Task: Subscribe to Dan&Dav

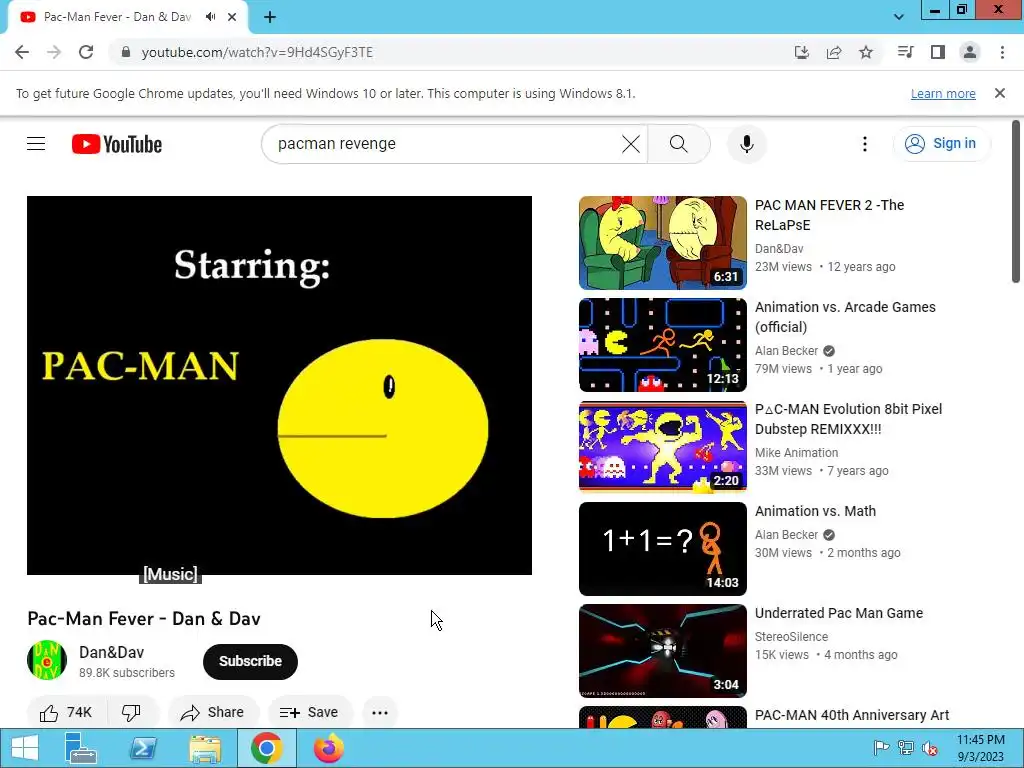Action: [x=250, y=662]
